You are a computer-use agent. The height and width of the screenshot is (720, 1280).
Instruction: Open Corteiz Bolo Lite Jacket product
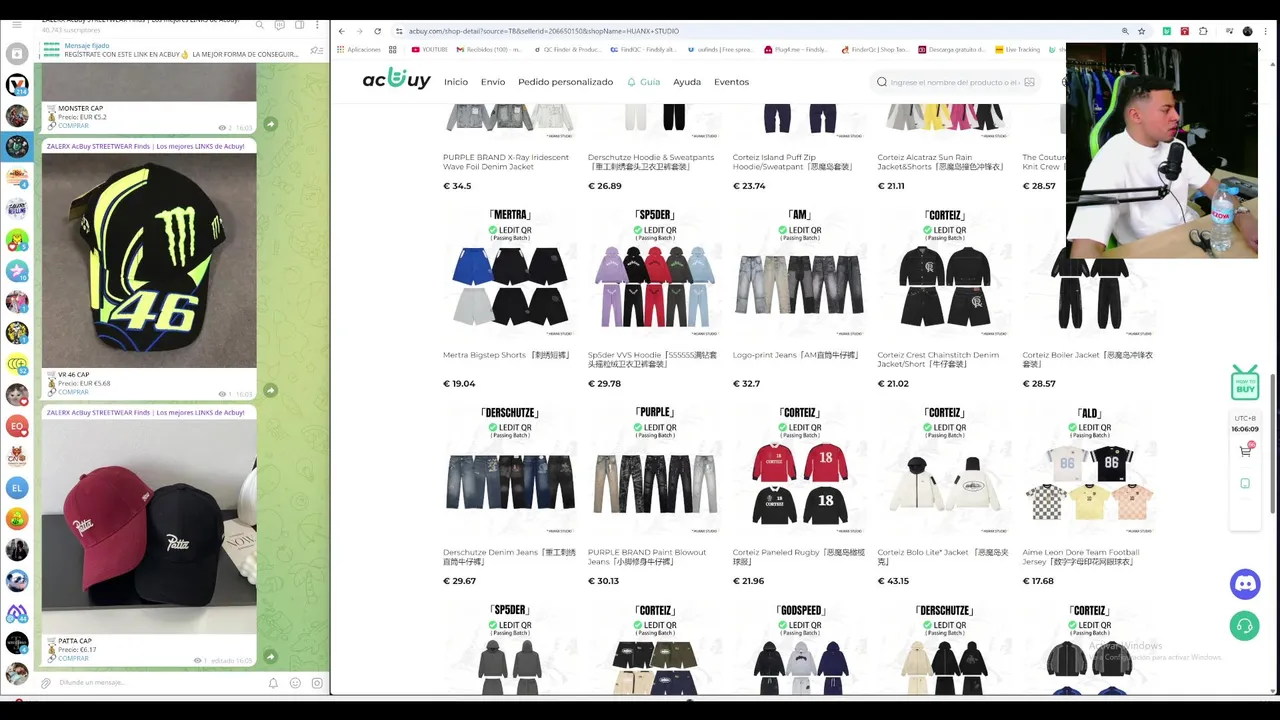945,496
